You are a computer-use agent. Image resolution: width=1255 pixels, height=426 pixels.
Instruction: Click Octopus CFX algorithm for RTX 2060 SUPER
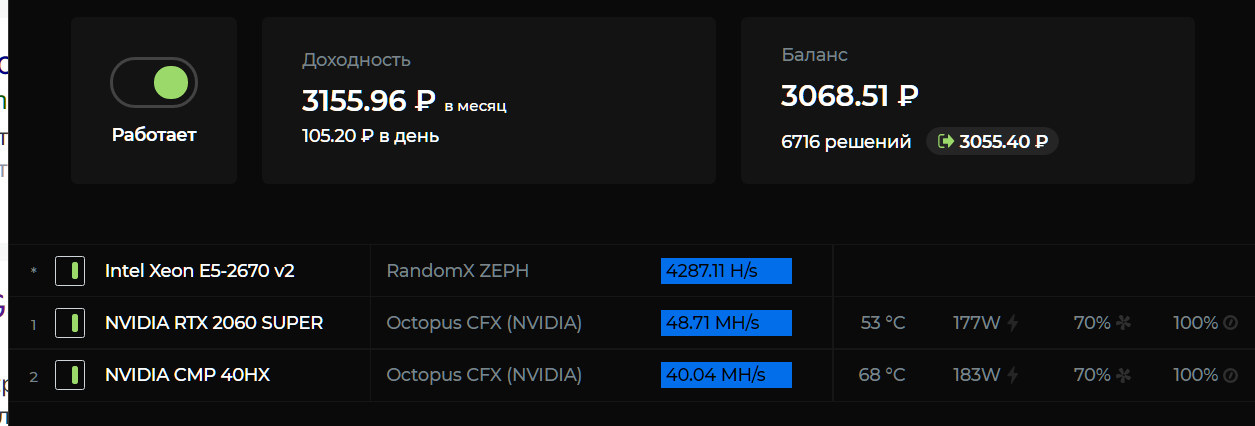click(484, 323)
